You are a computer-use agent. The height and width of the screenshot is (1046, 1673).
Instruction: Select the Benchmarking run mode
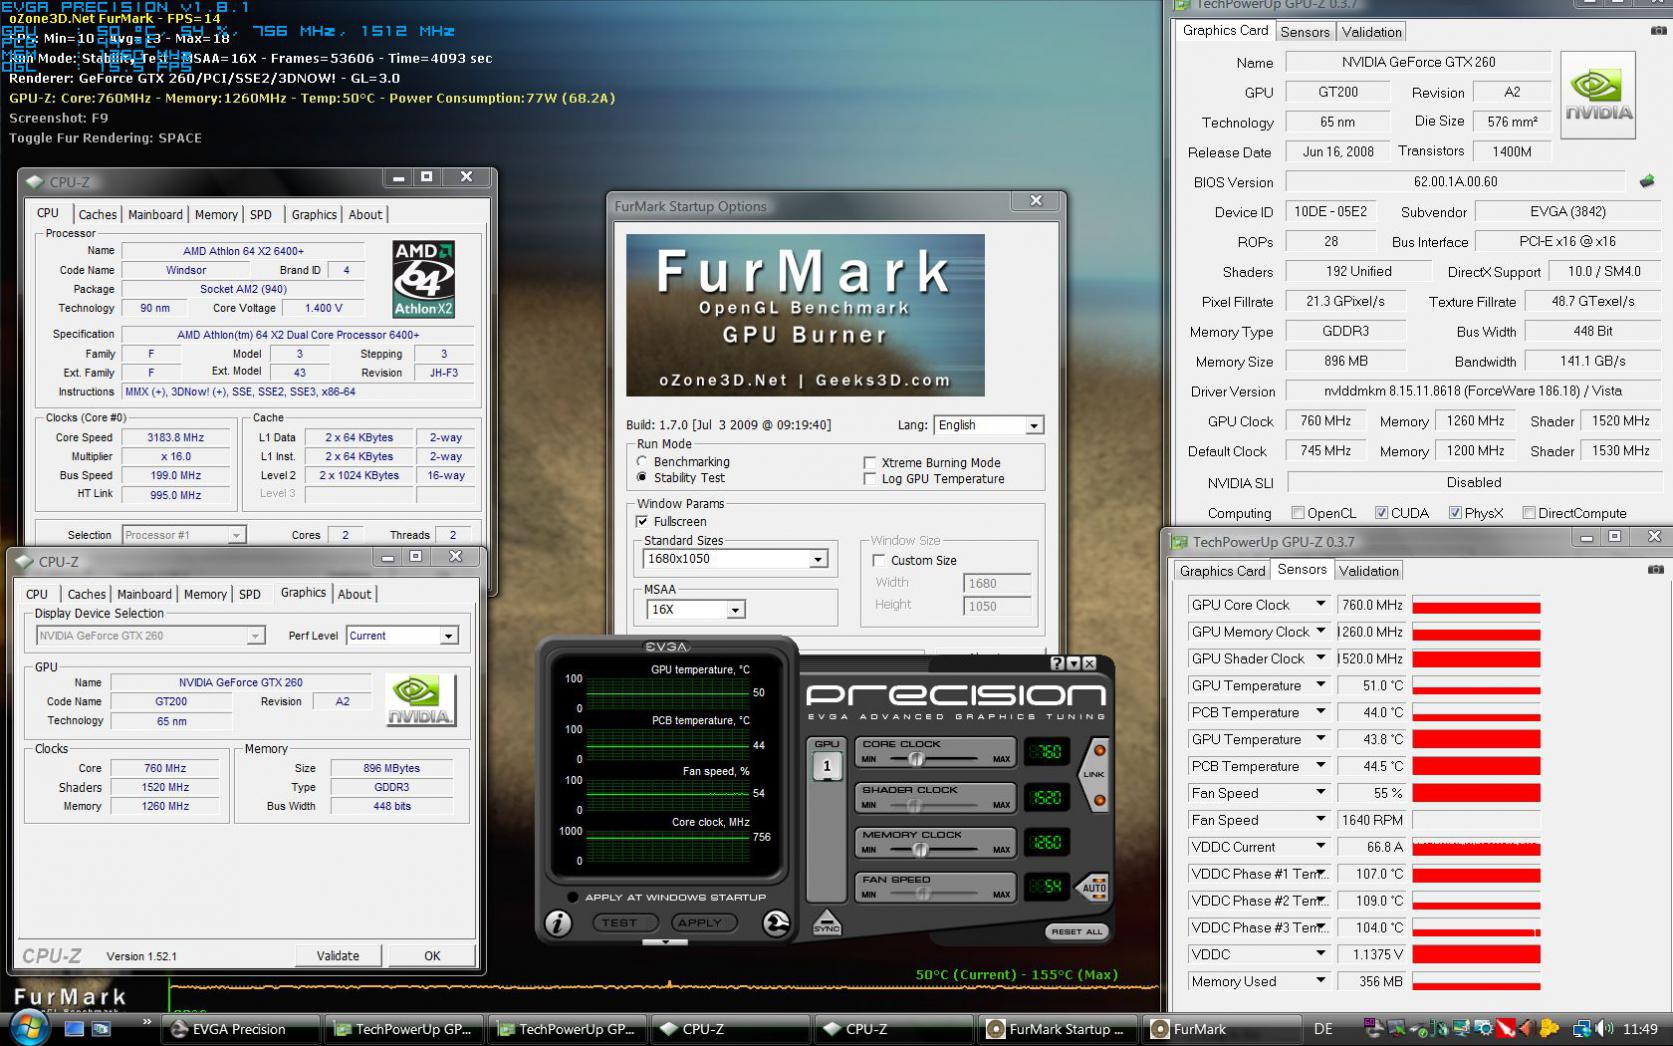(x=642, y=462)
